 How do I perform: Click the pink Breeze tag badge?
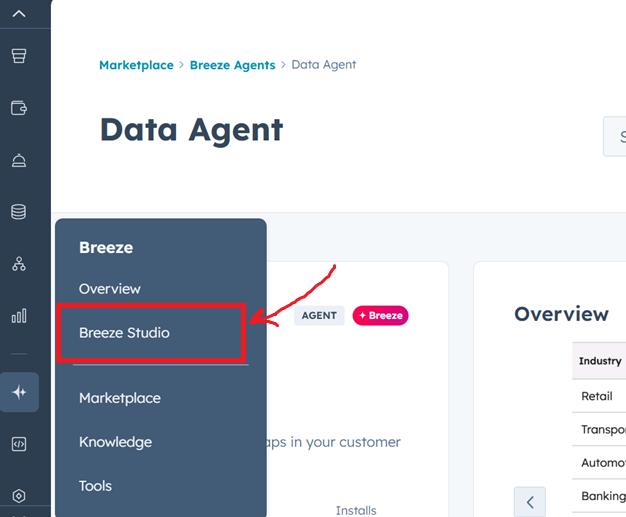click(380, 315)
